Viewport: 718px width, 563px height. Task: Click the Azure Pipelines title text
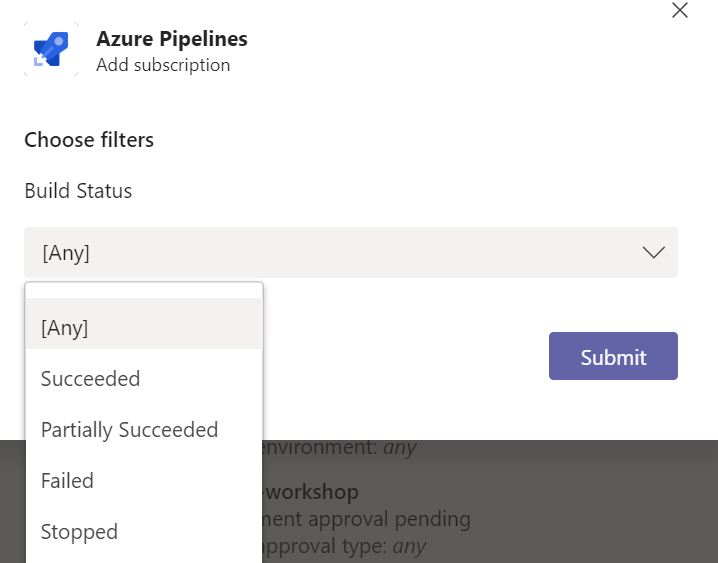pos(172,39)
